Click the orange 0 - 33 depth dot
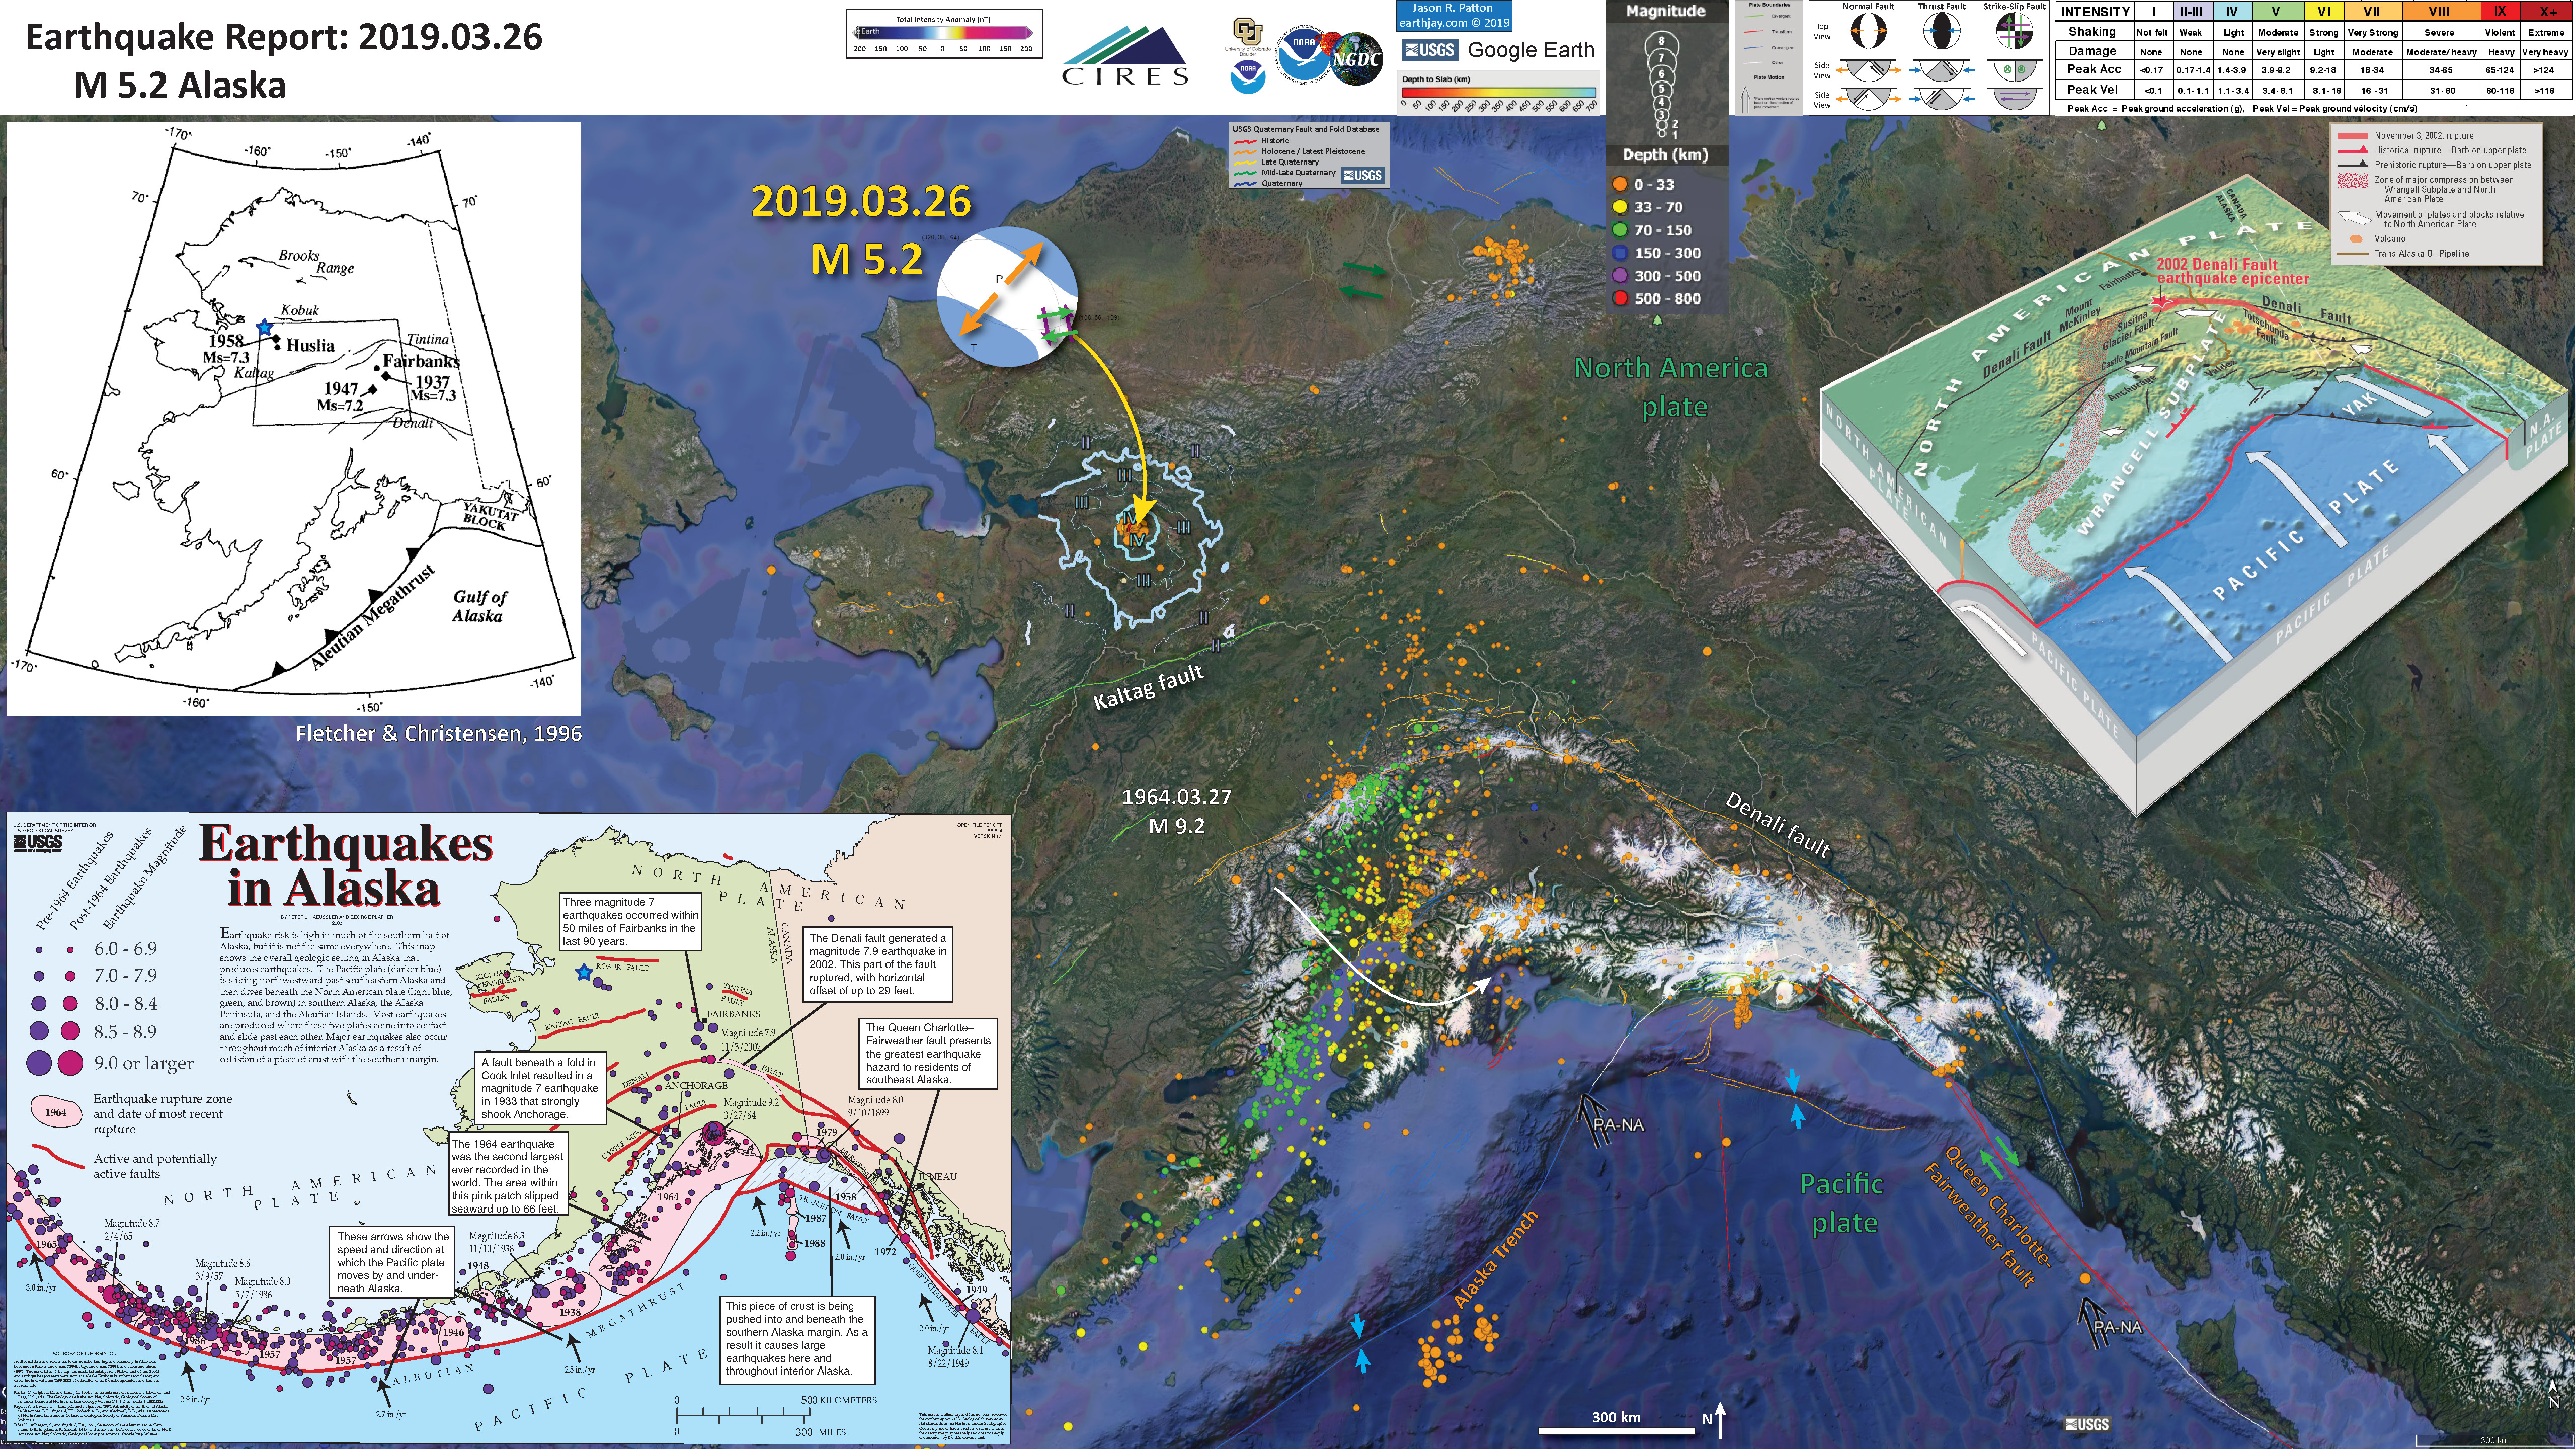 click(x=1619, y=184)
